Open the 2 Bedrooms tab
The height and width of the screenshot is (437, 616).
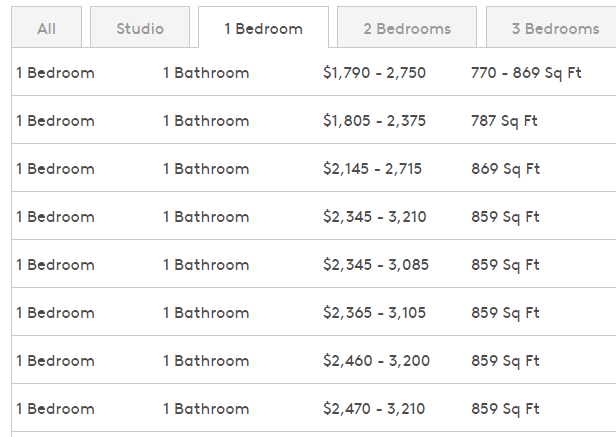click(x=407, y=27)
